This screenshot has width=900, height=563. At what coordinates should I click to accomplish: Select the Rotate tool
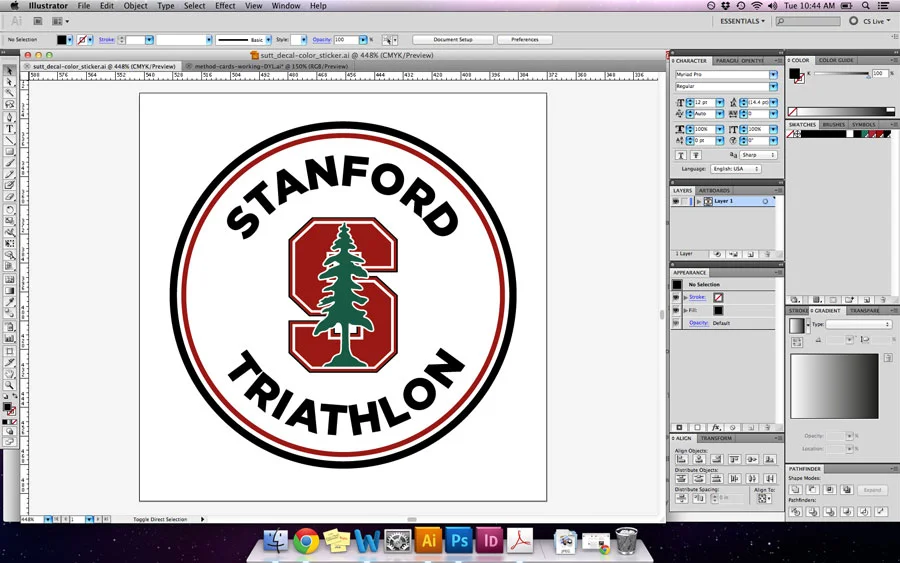click(9, 208)
